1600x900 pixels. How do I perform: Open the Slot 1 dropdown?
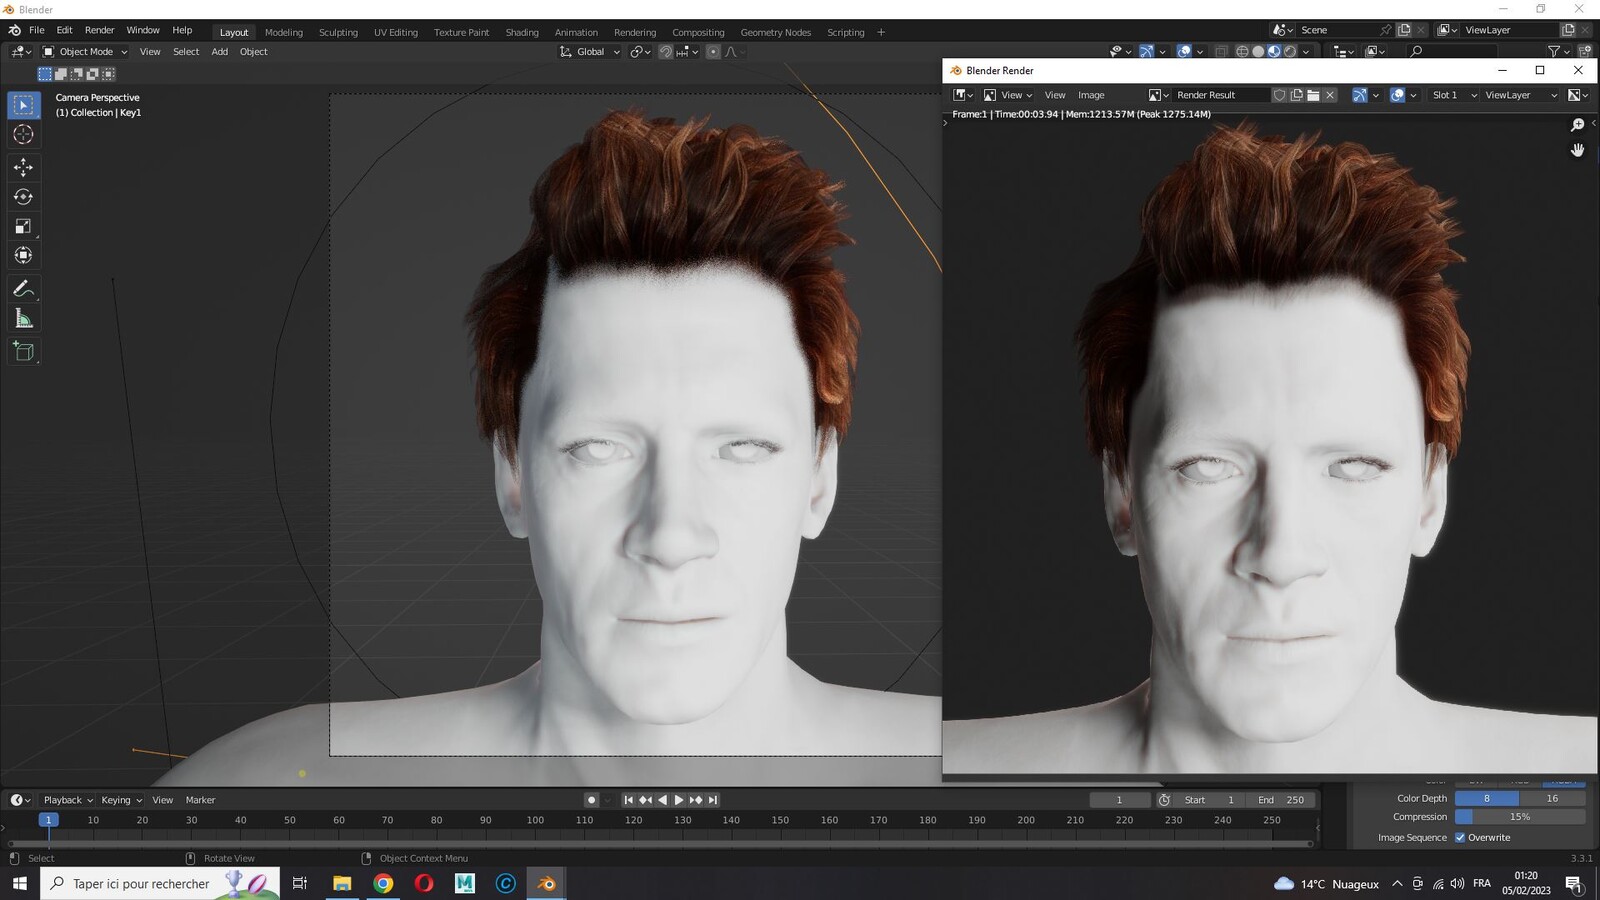click(x=1453, y=95)
